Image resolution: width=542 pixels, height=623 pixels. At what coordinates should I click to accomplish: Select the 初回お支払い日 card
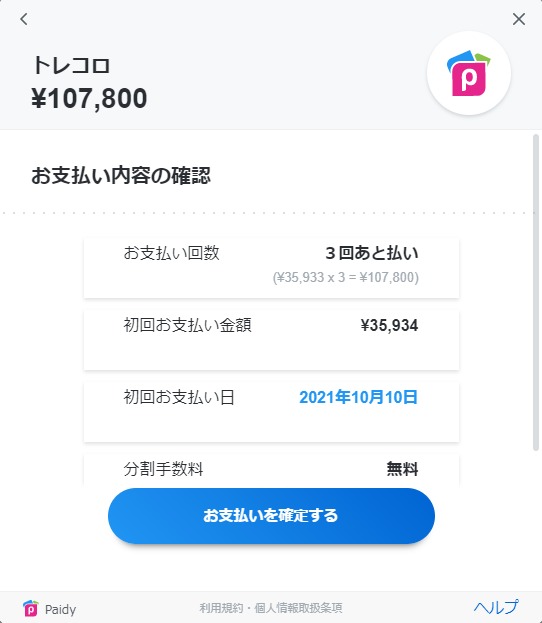point(271,412)
